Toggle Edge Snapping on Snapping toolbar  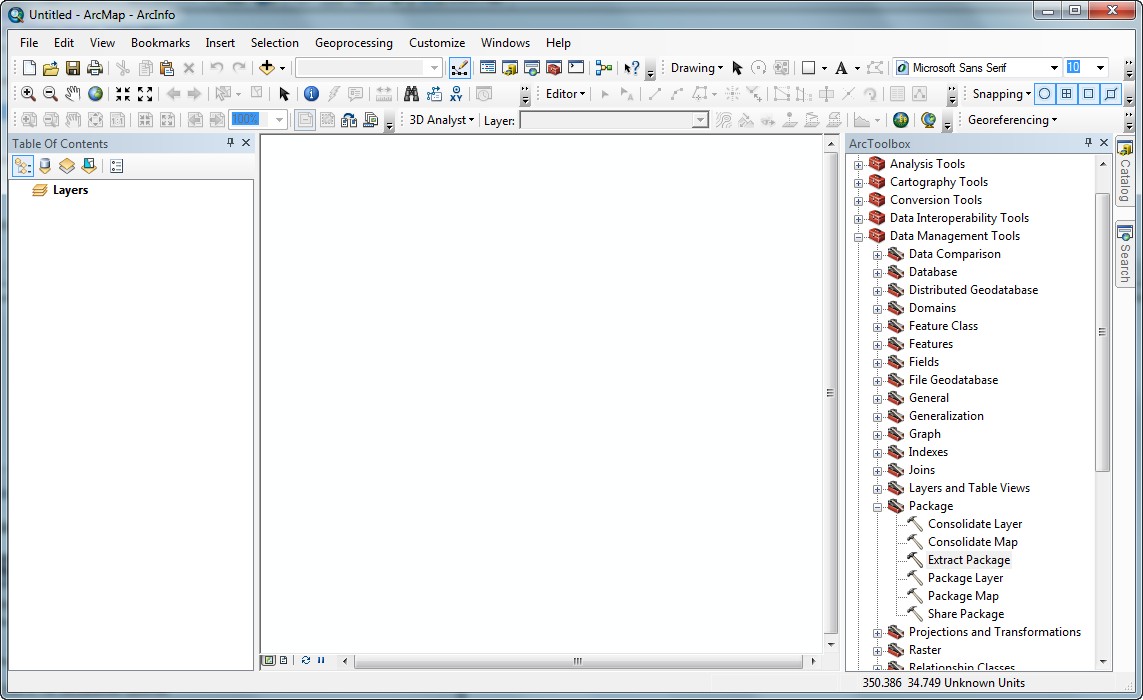(x=1112, y=94)
